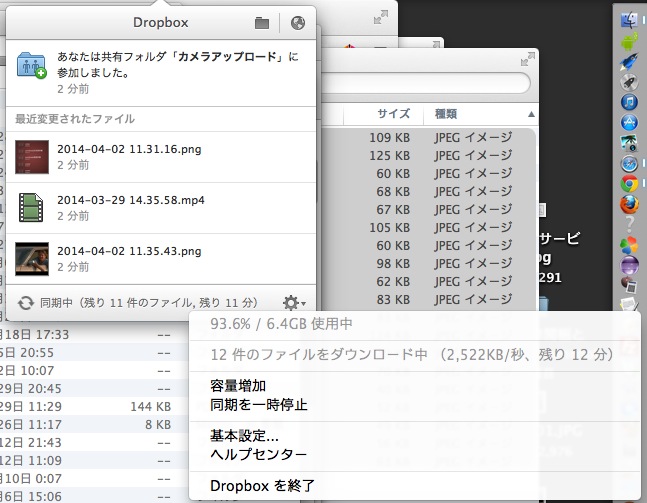This screenshot has height=503, width=647.
Task: Open the blue rocket app in Dock
Action: [629, 62]
